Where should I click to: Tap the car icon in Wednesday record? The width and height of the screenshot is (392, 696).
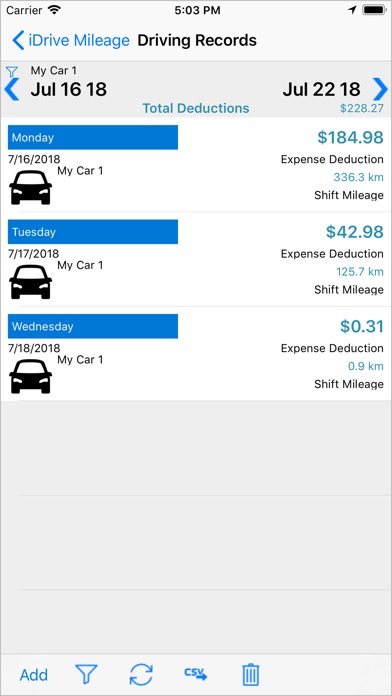click(x=31, y=376)
